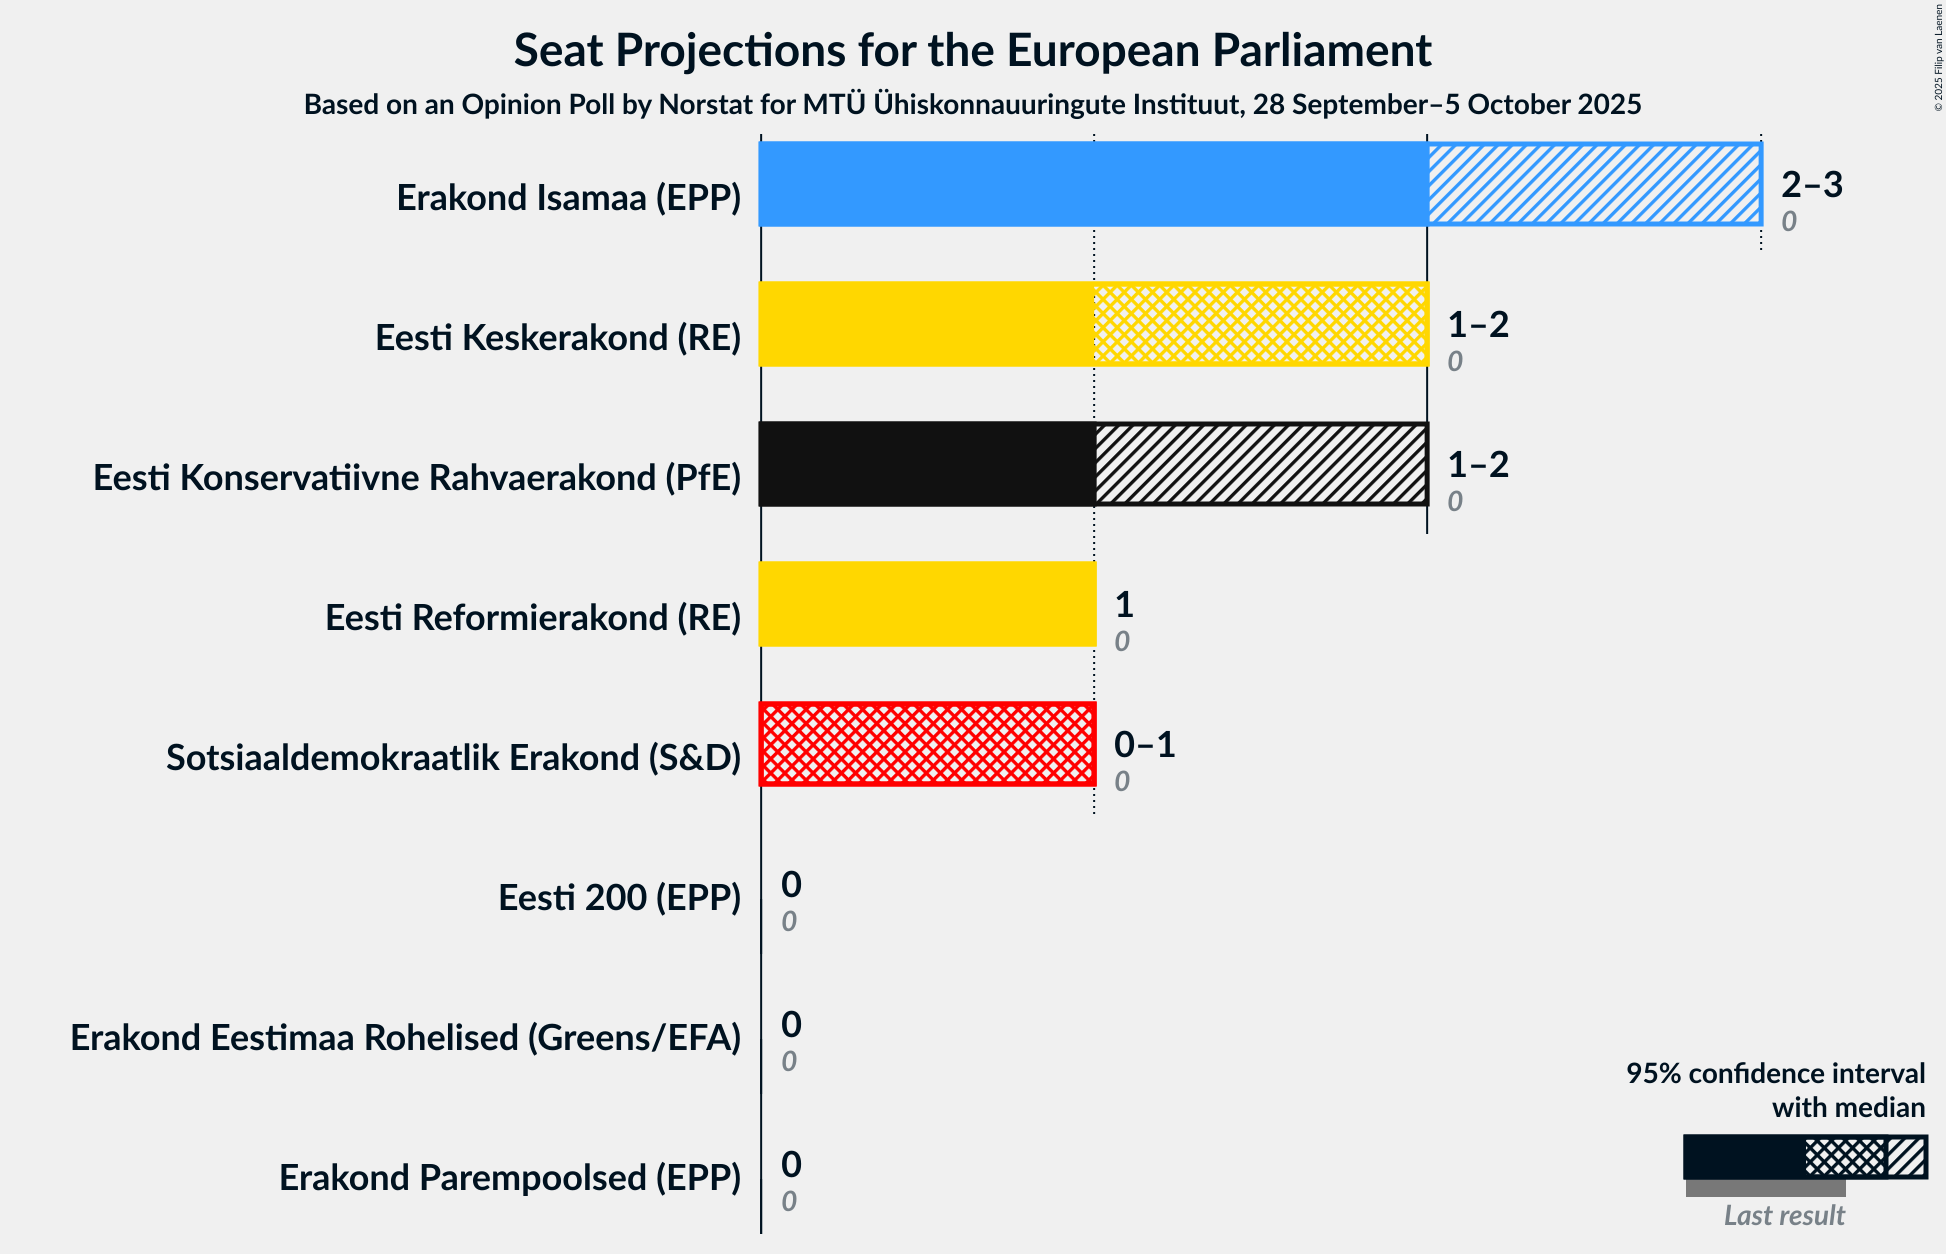Click the legend's confidence interval sample bar
Screen dimensions: 1946x1254
coord(1804,1157)
